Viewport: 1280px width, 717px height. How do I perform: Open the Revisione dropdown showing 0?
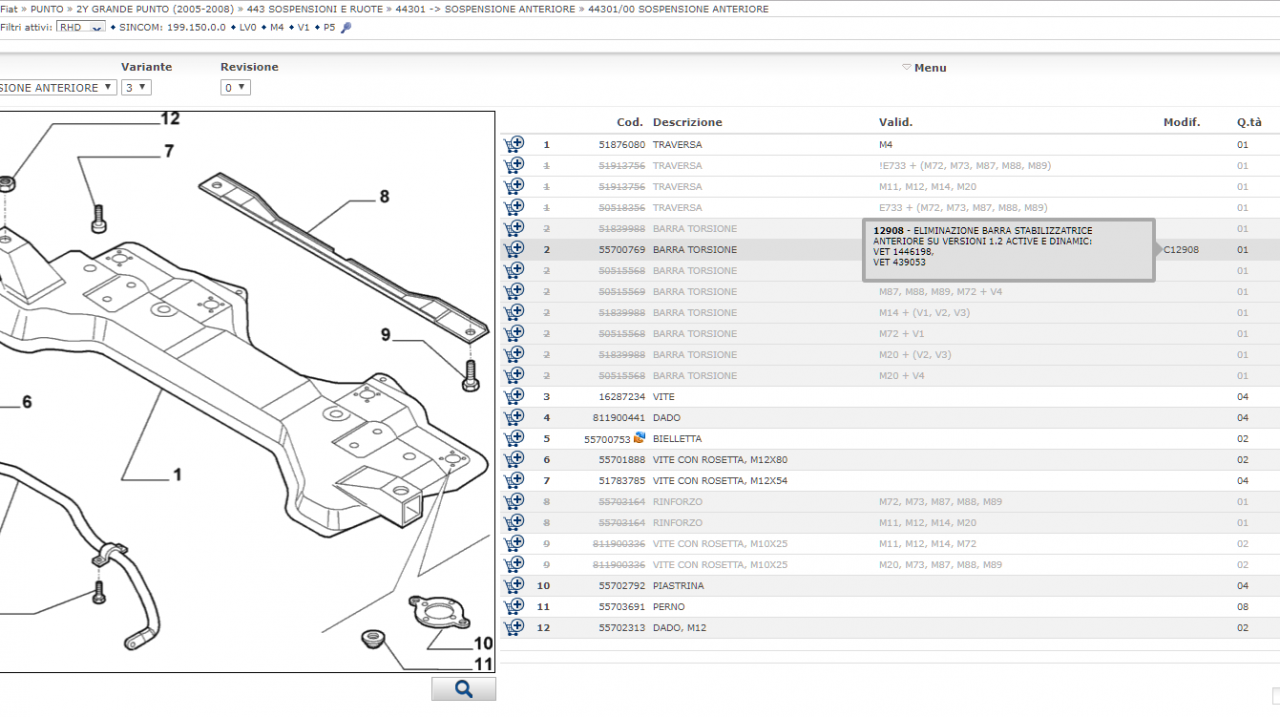[235, 88]
